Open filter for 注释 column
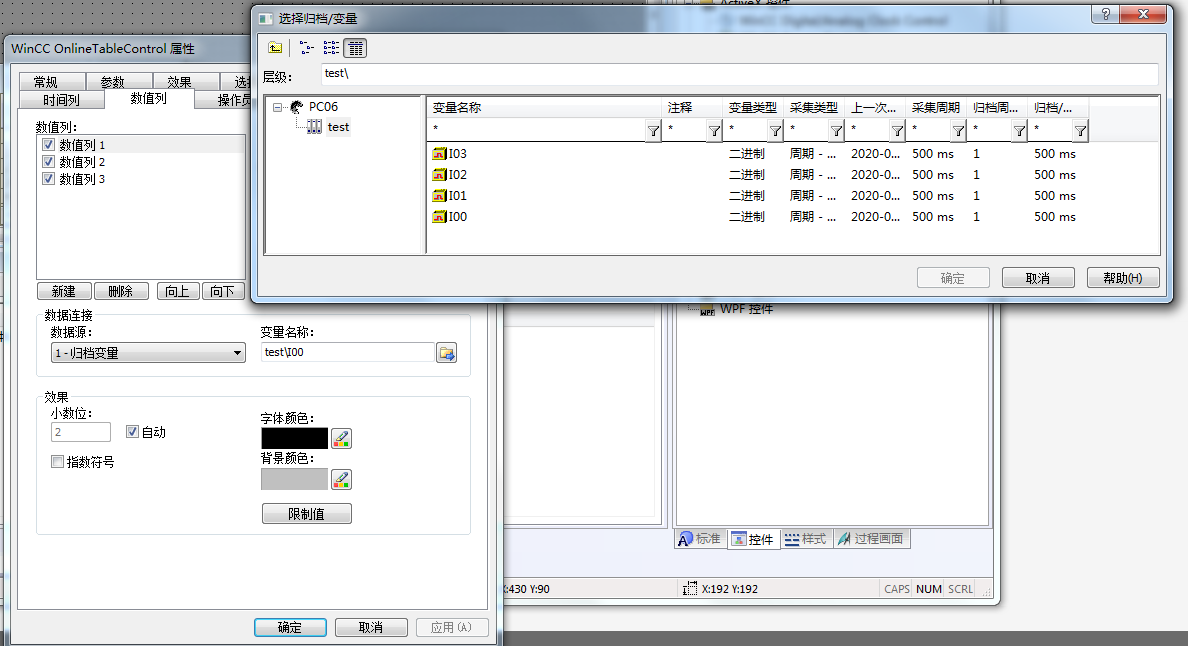 click(x=714, y=130)
